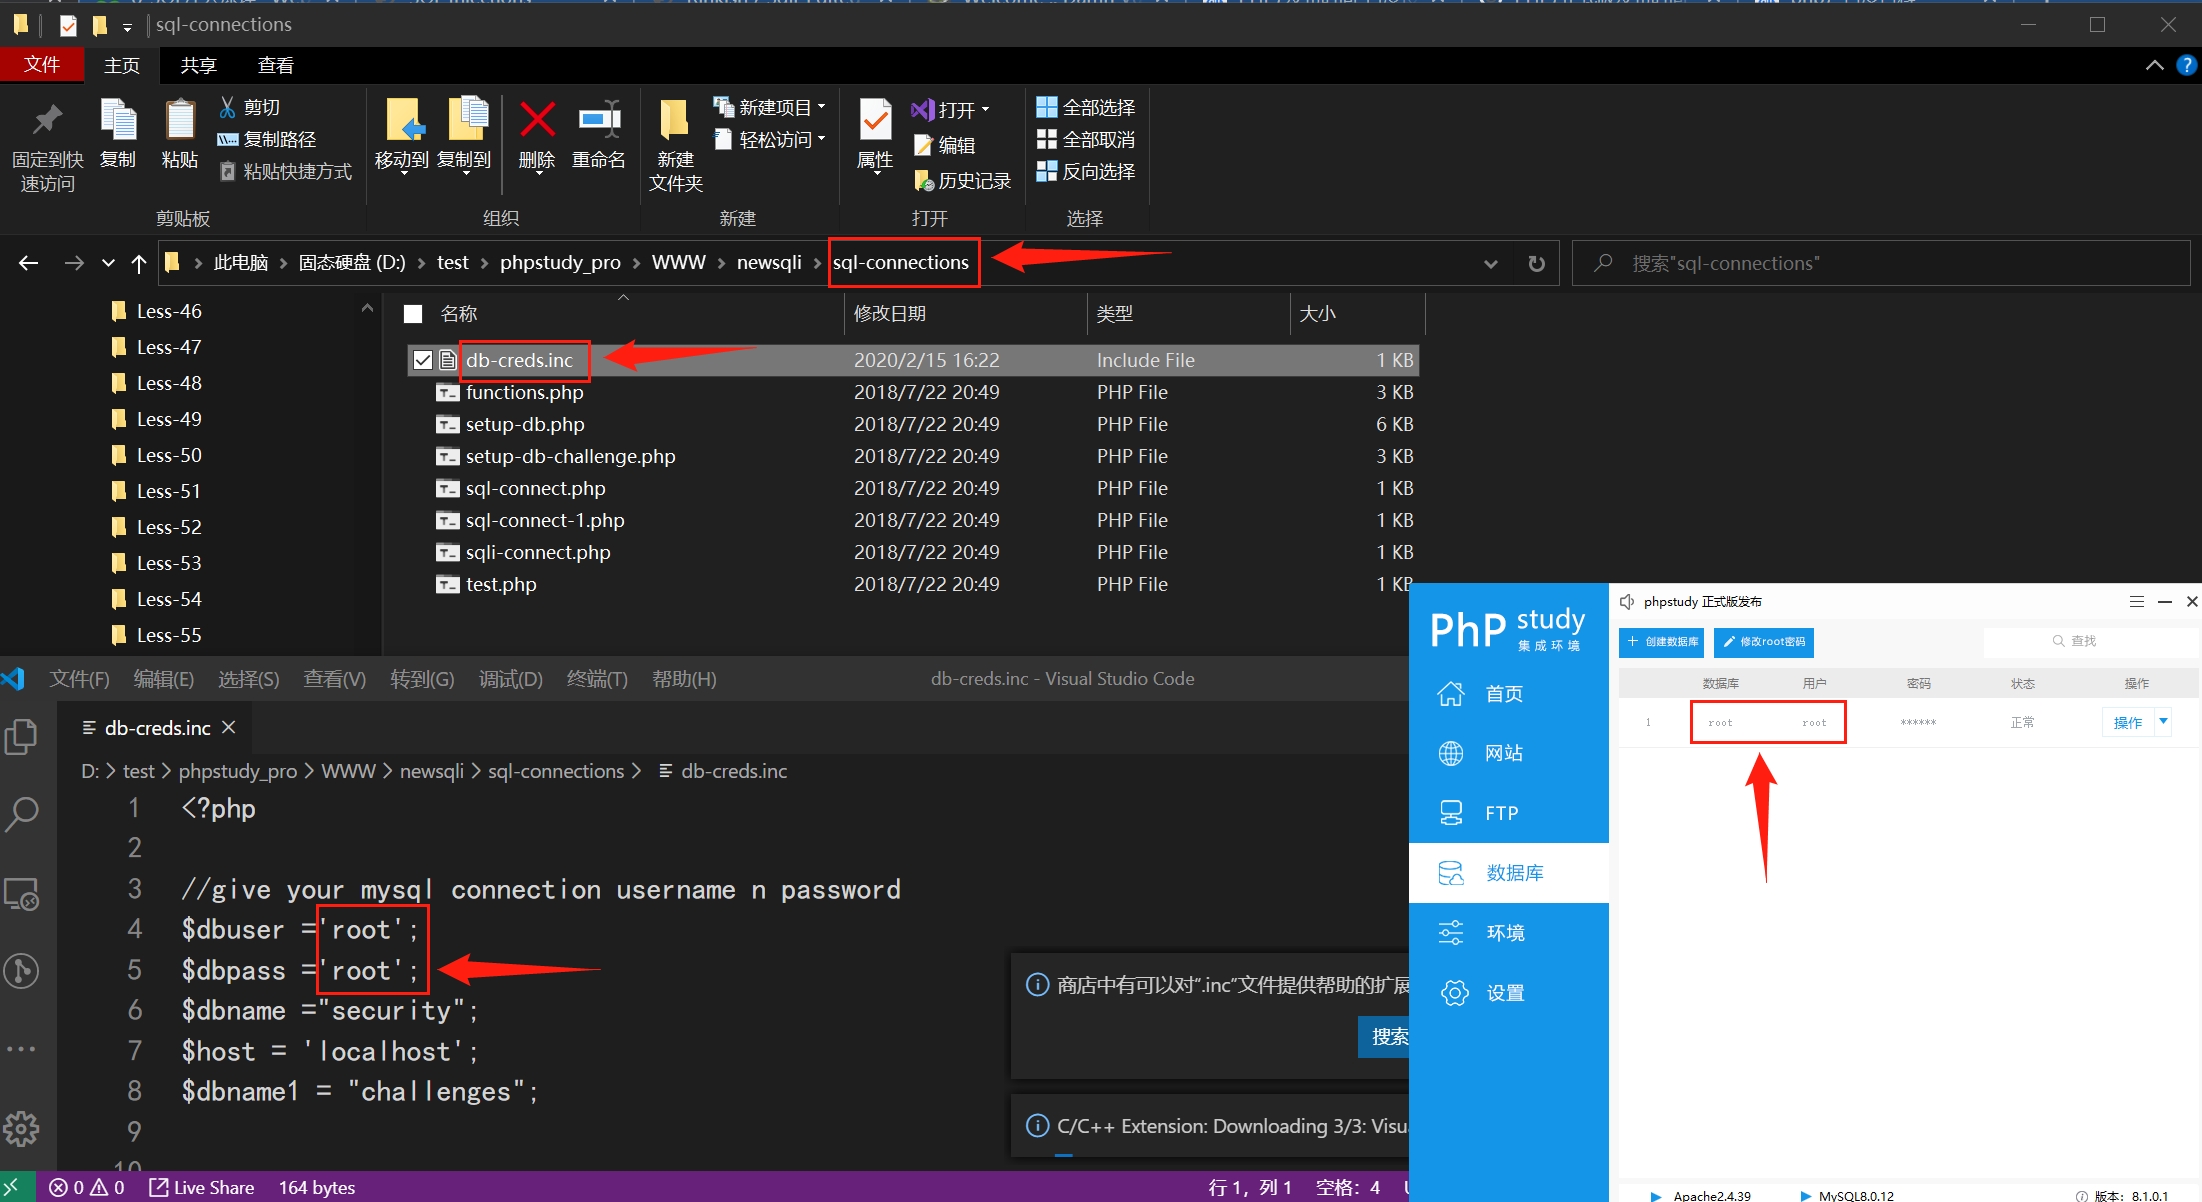This screenshot has height=1202, width=2202.
Task: Open the phpstudy hamburger menu icon
Action: (2136, 601)
